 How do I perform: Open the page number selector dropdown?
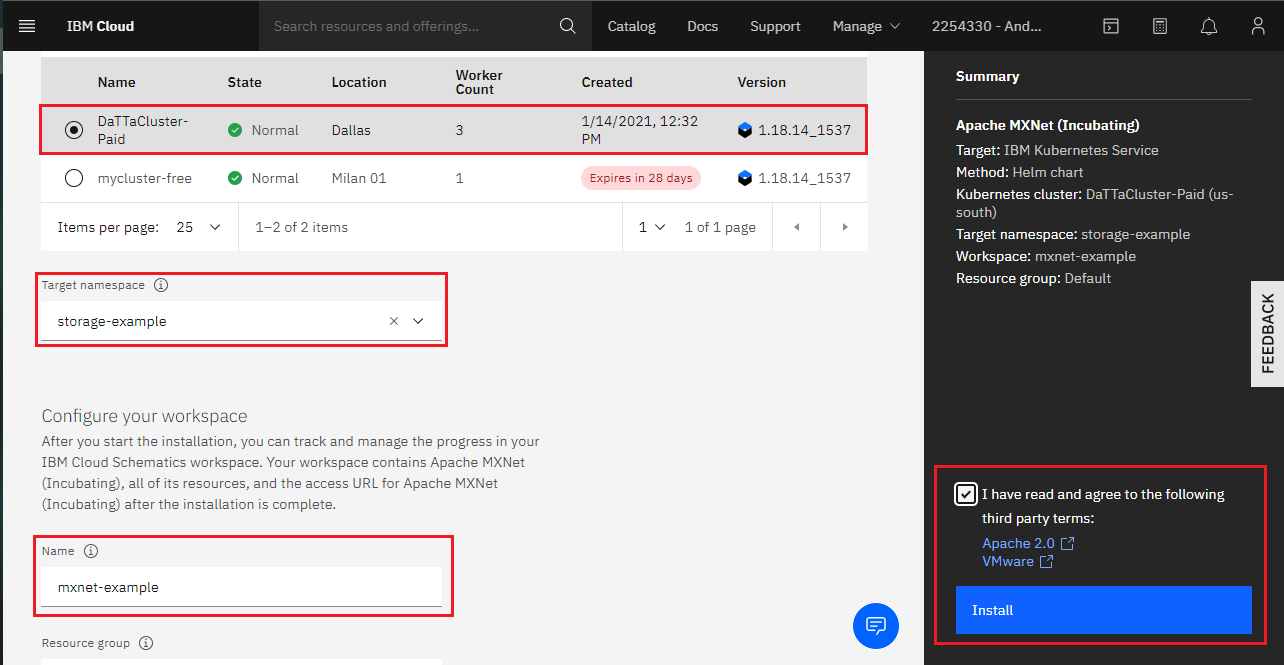pyautogui.click(x=652, y=227)
